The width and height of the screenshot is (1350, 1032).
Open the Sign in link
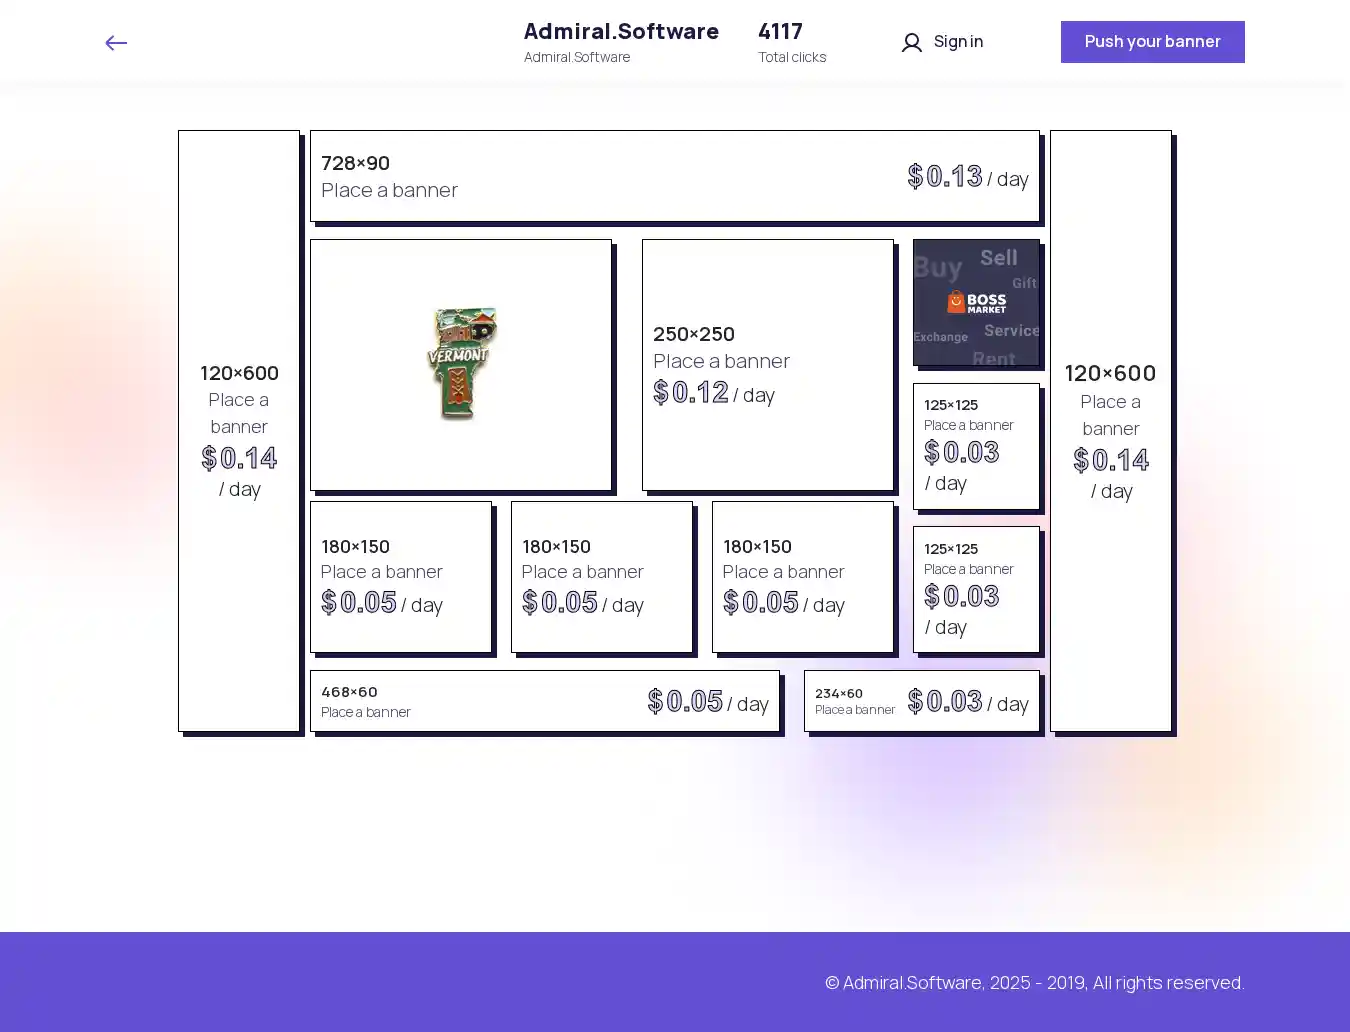[957, 42]
